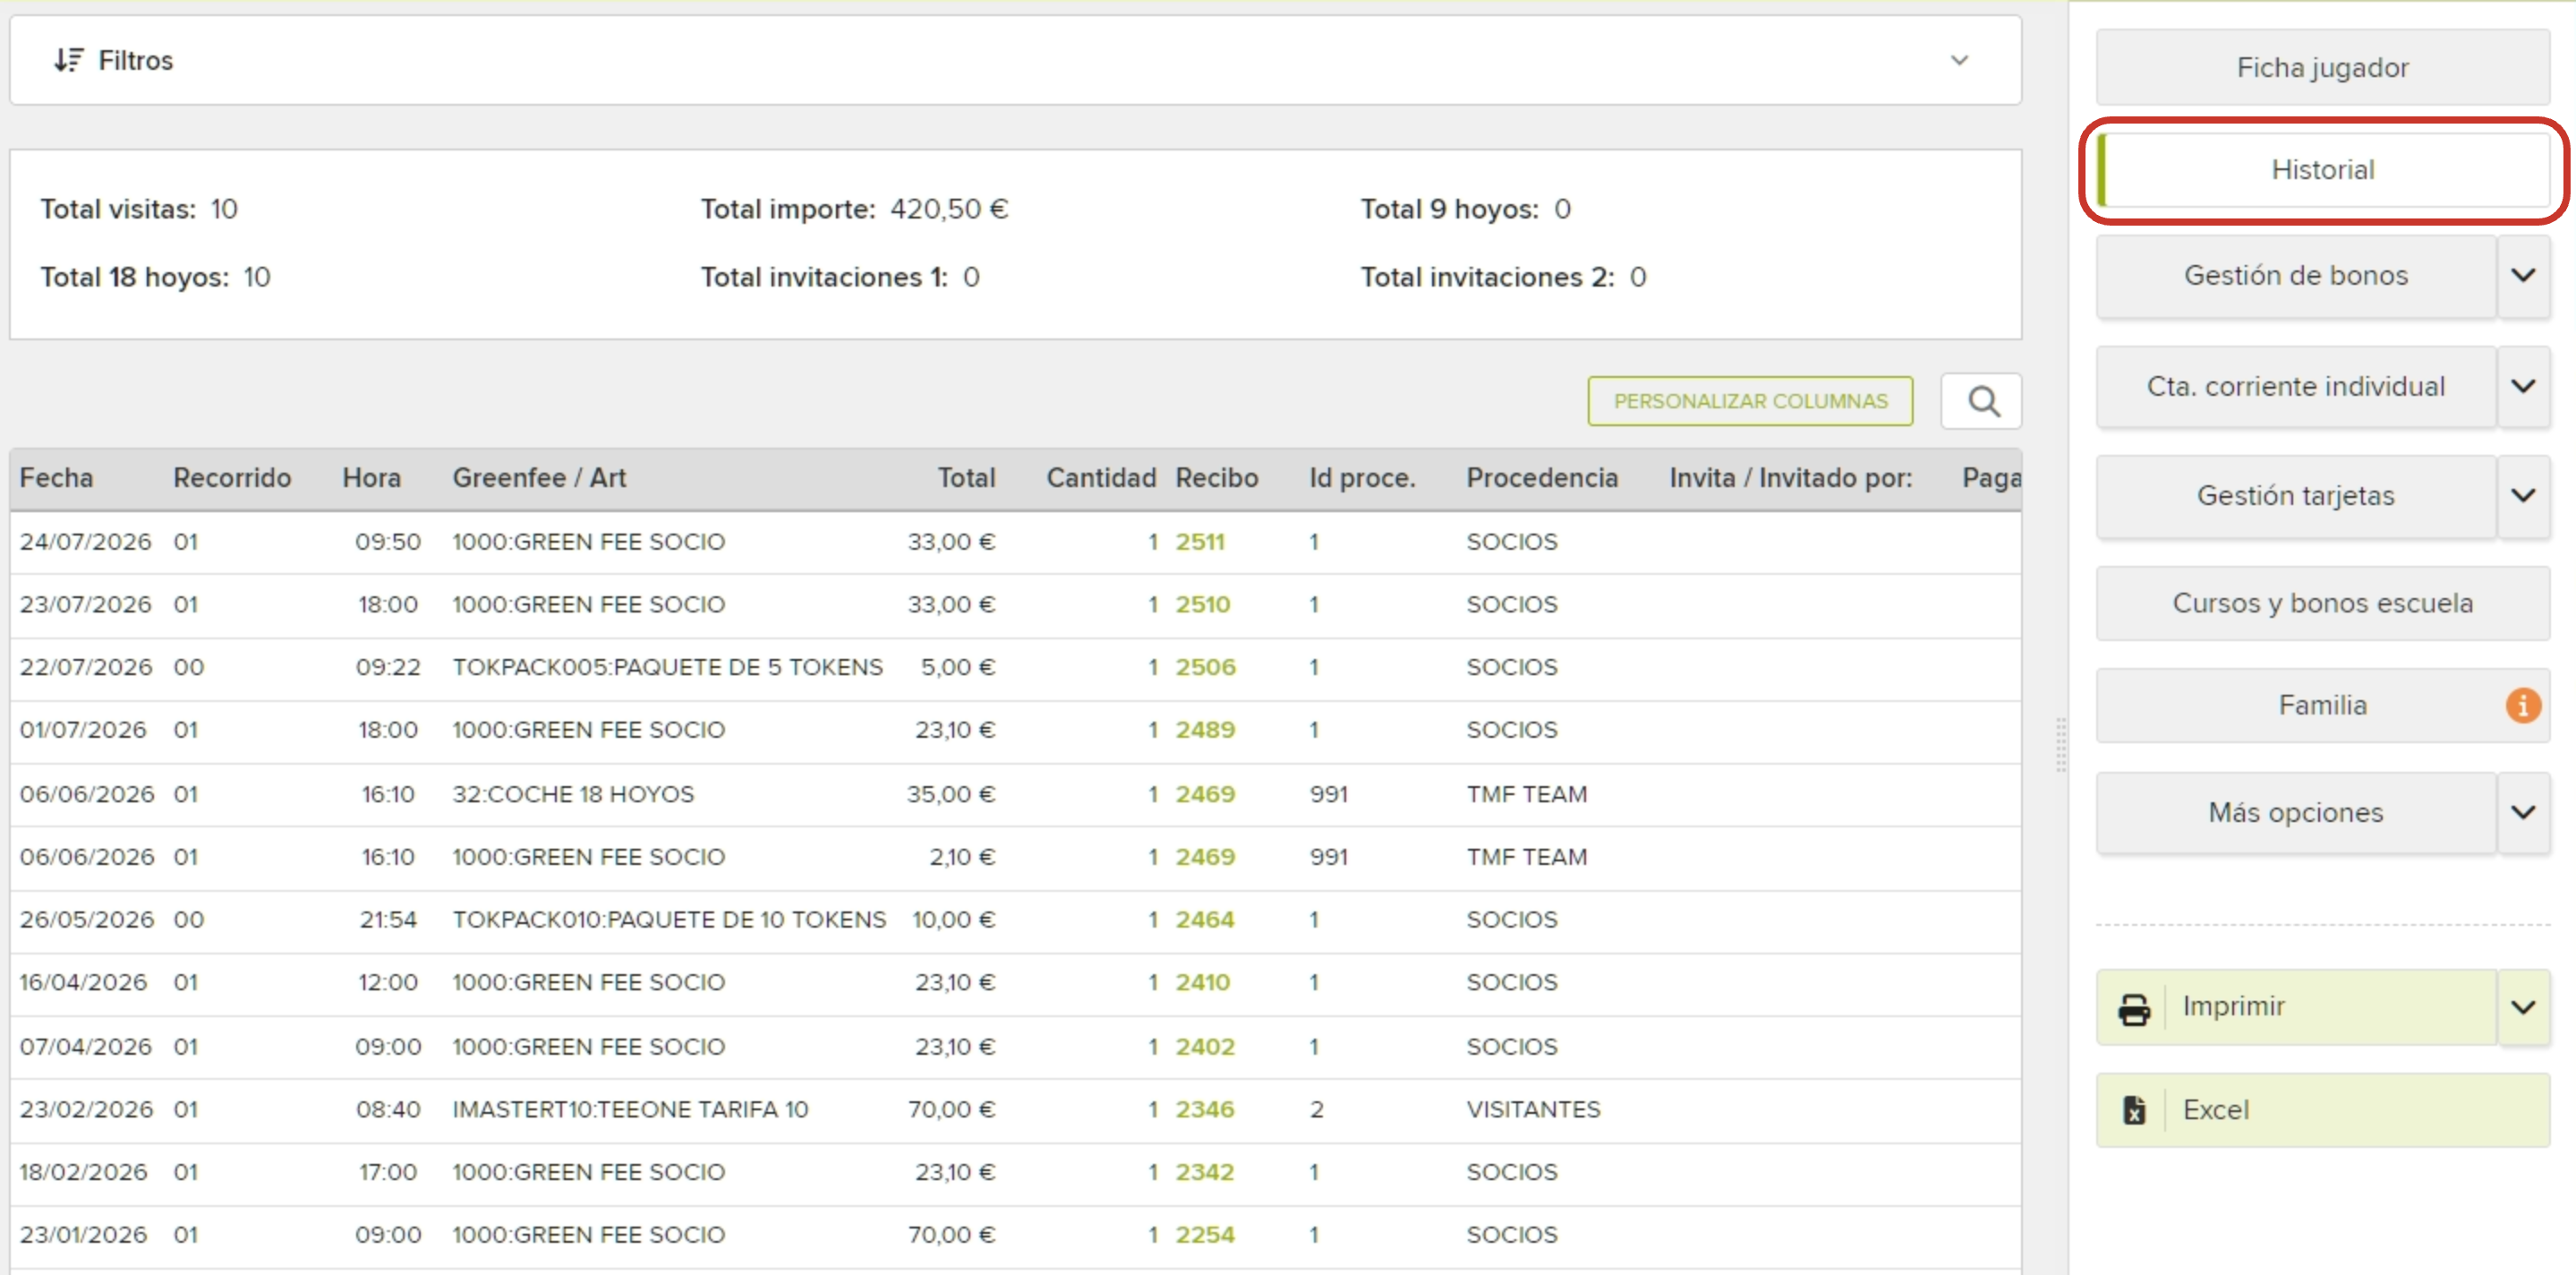Screen dimensions: 2576x1275
Task: Open receipt 2402 link
Action: point(1204,1047)
